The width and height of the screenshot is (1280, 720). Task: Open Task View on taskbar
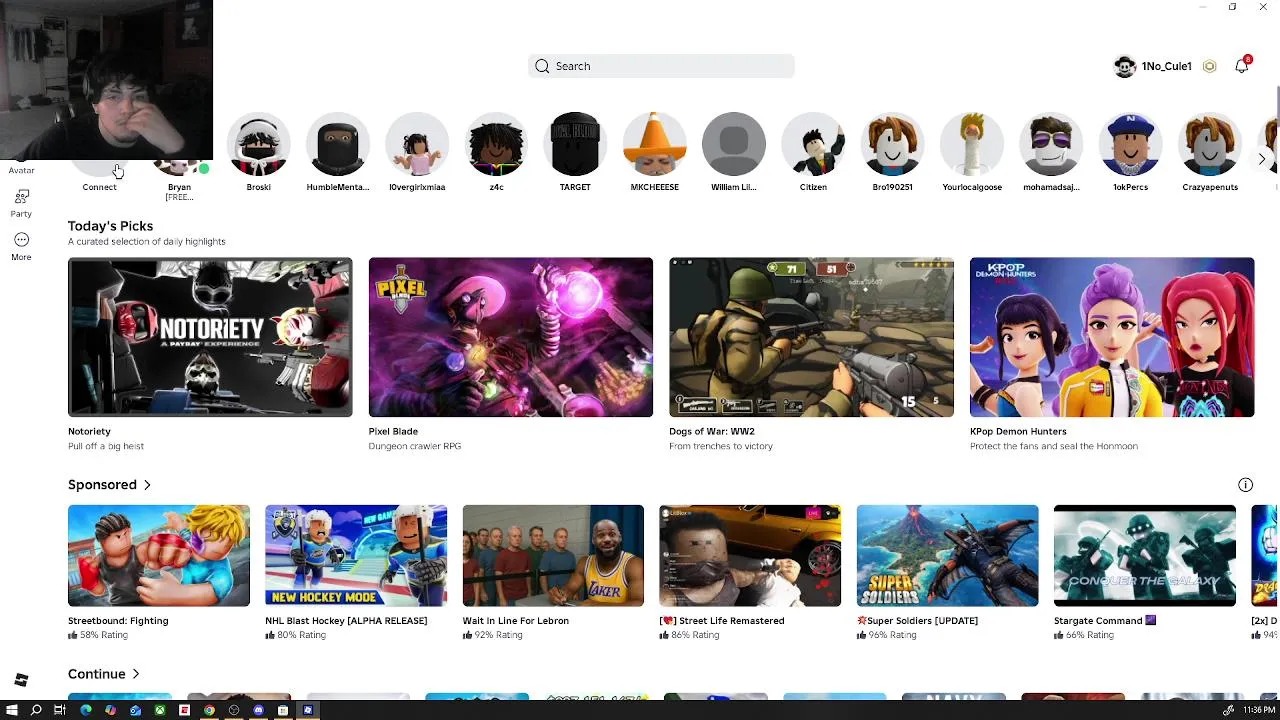coord(60,710)
